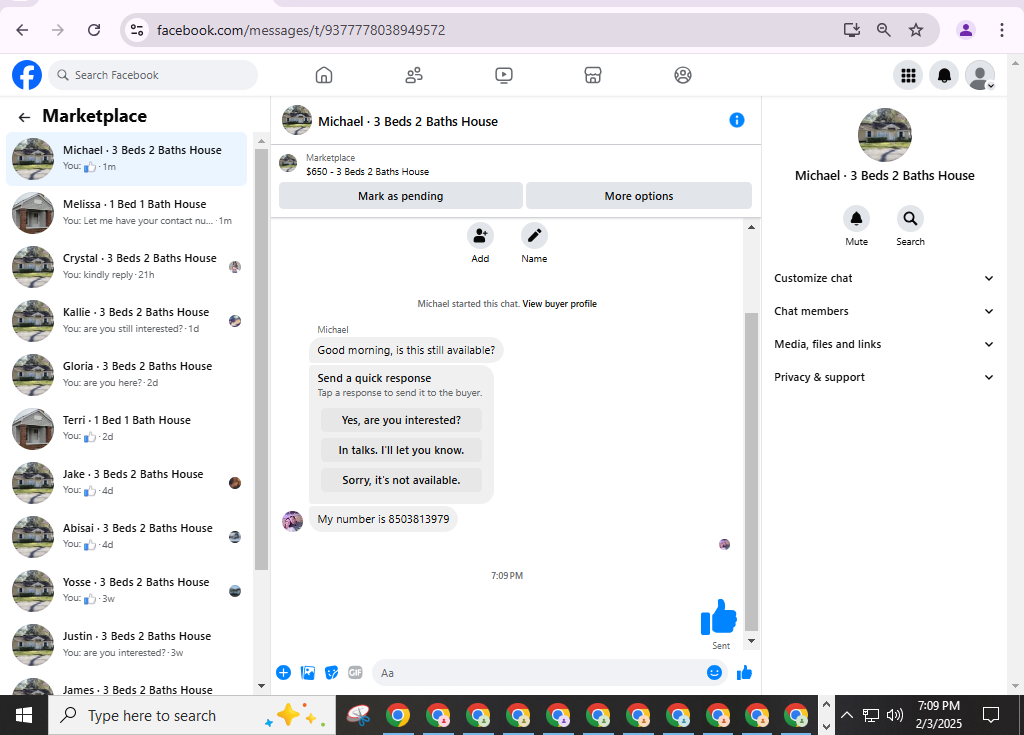The width and height of the screenshot is (1024, 735).
Task: Open the Notifications bell in header
Action: tap(944, 75)
